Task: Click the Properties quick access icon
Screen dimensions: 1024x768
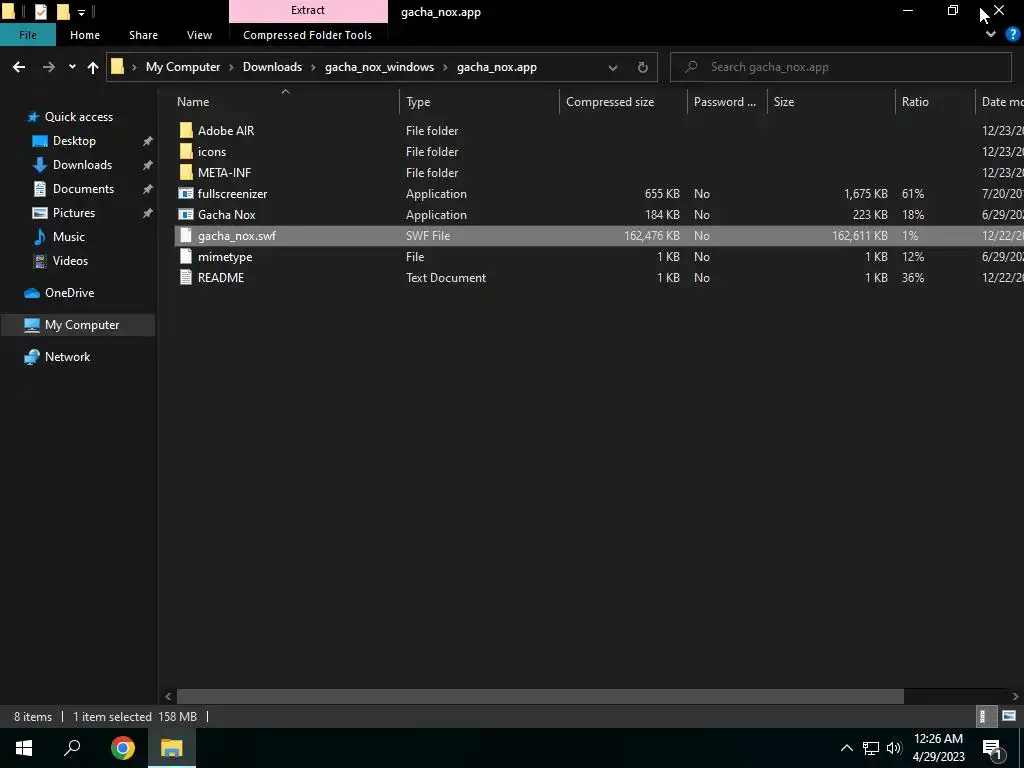Action: tap(40, 11)
